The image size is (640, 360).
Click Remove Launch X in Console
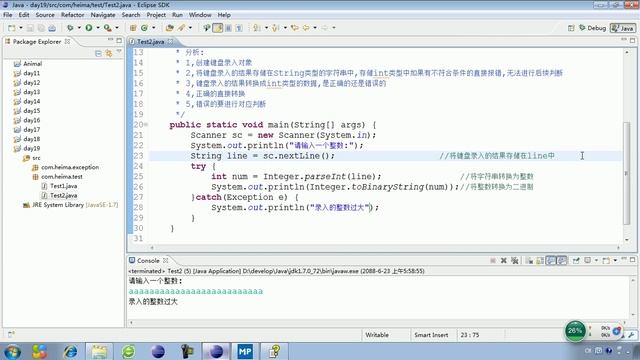click(504, 260)
